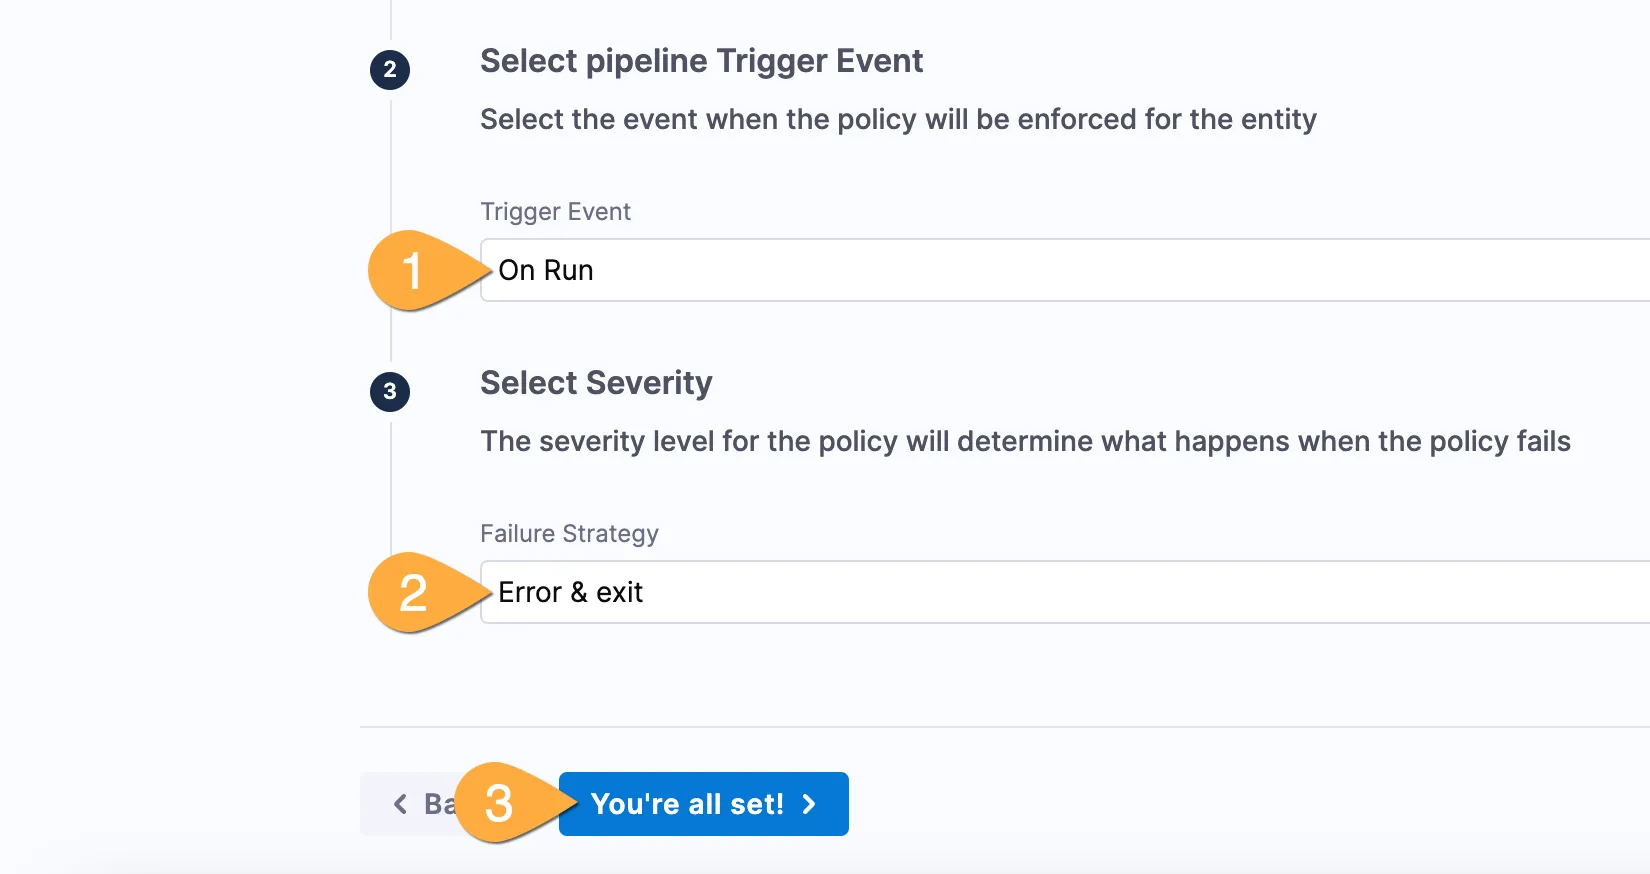Click the Select Severity heading
Screen dimensions: 1650x874
click(596, 383)
